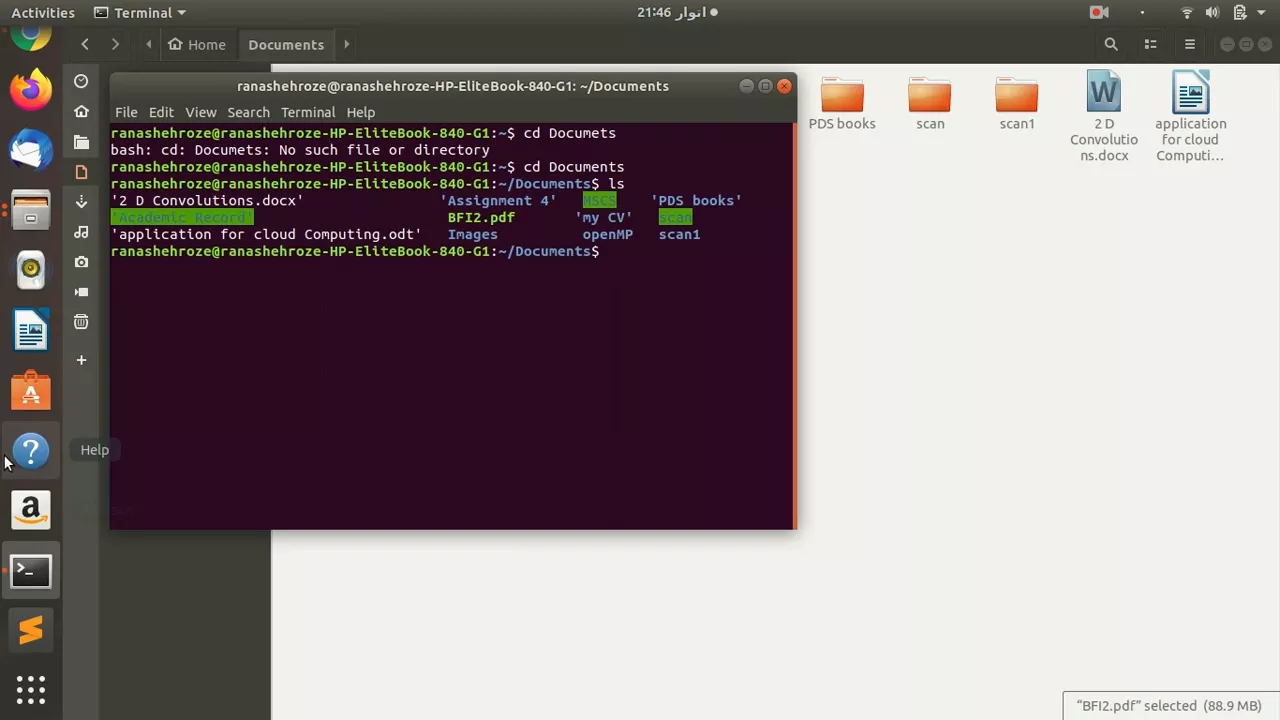Open the Edit menu in the terminal

click(x=161, y=112)
